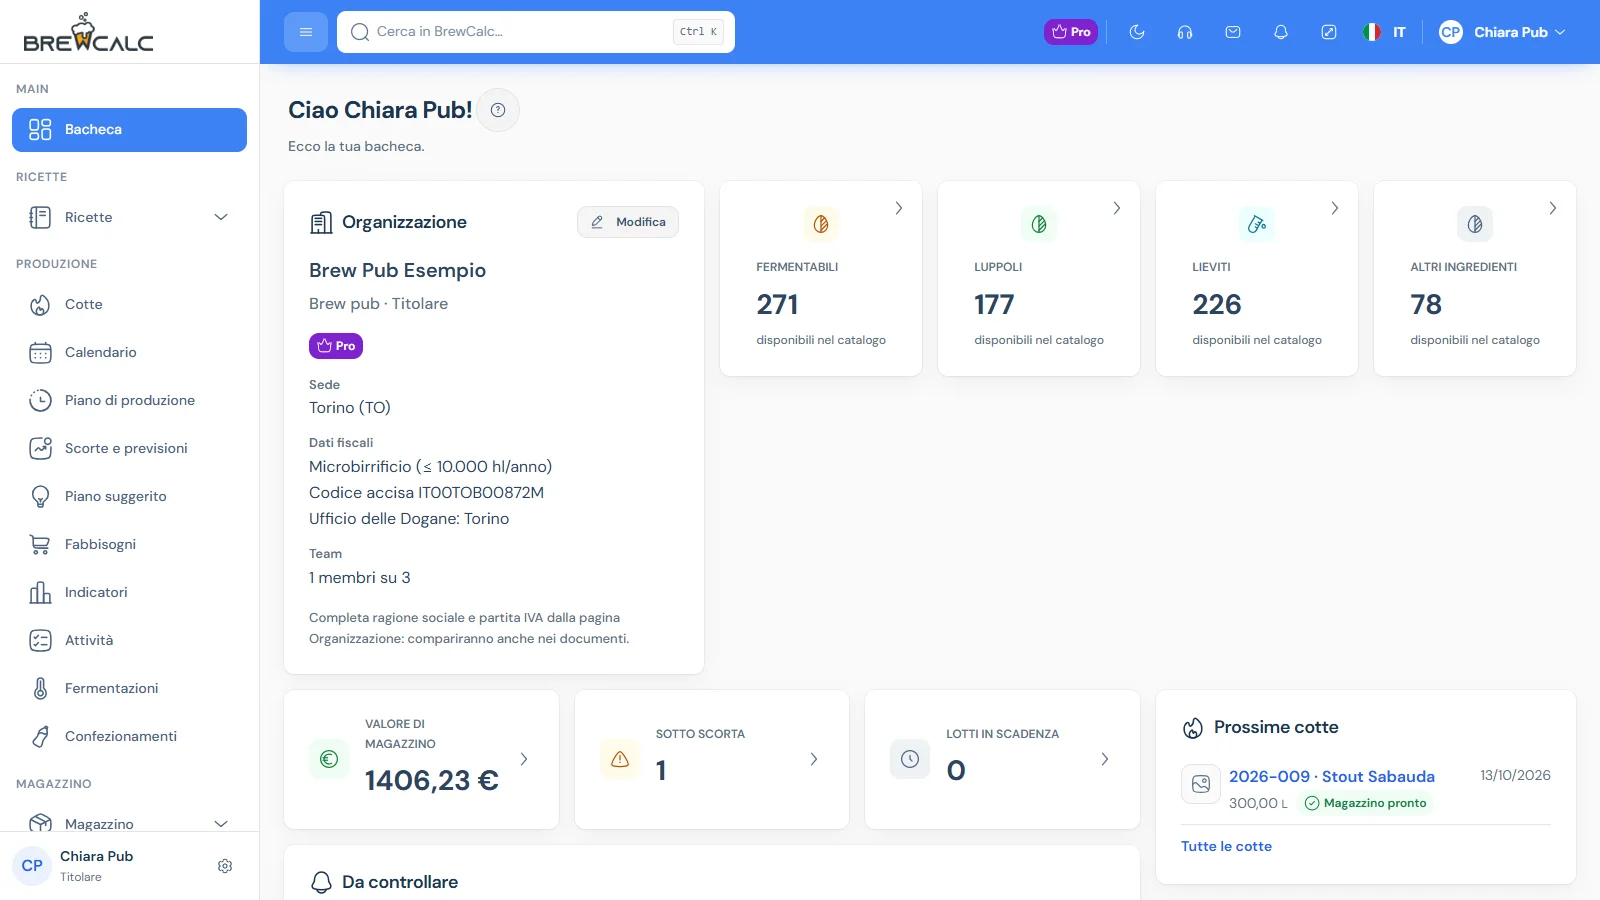Image resolution: width=1600 pixels, height=900 pixels.
Task: Click the BrewCalc logo
Action: (88, 32)
